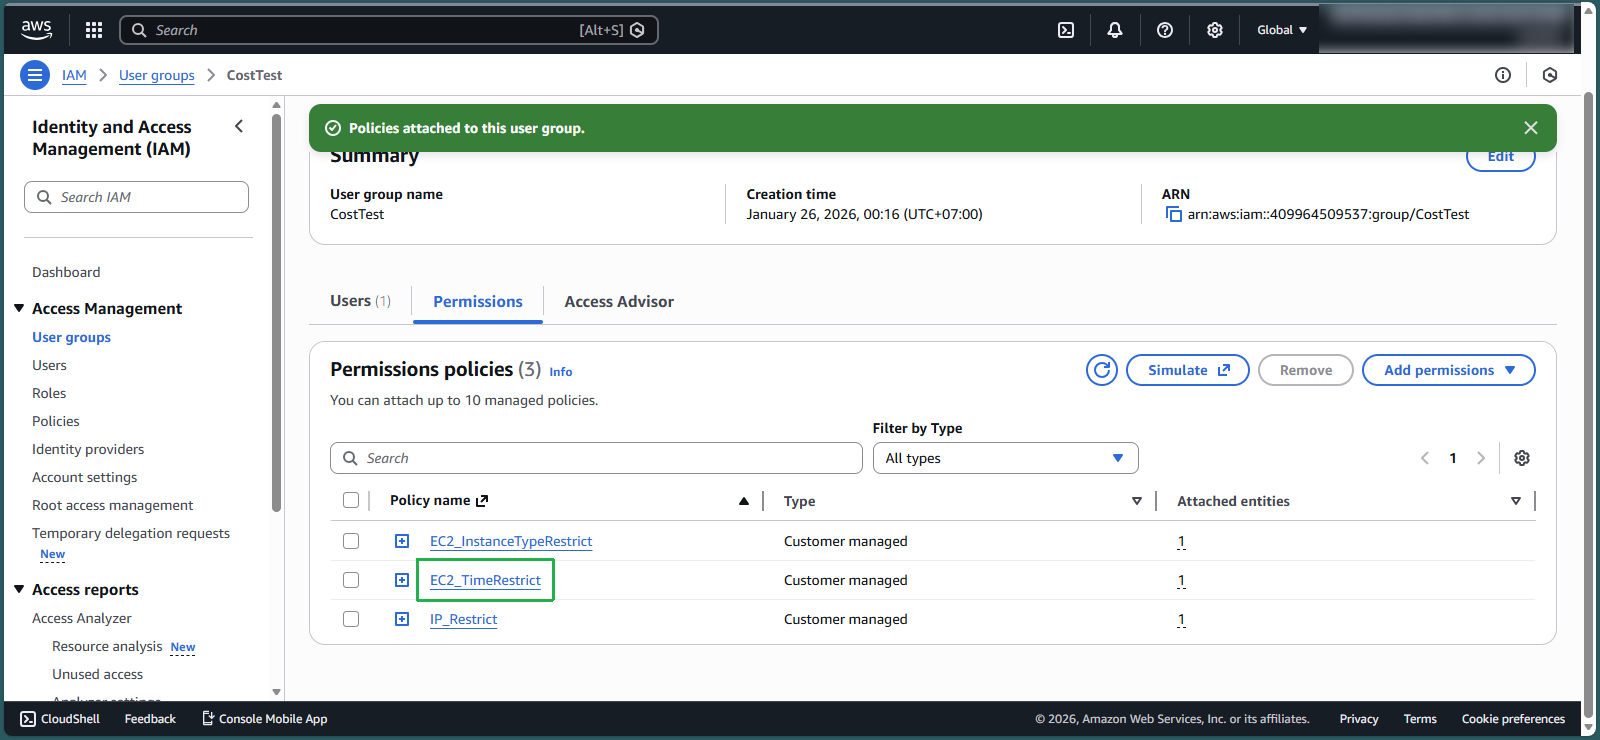Click the CloudShell footer icon

coord(28,719)
